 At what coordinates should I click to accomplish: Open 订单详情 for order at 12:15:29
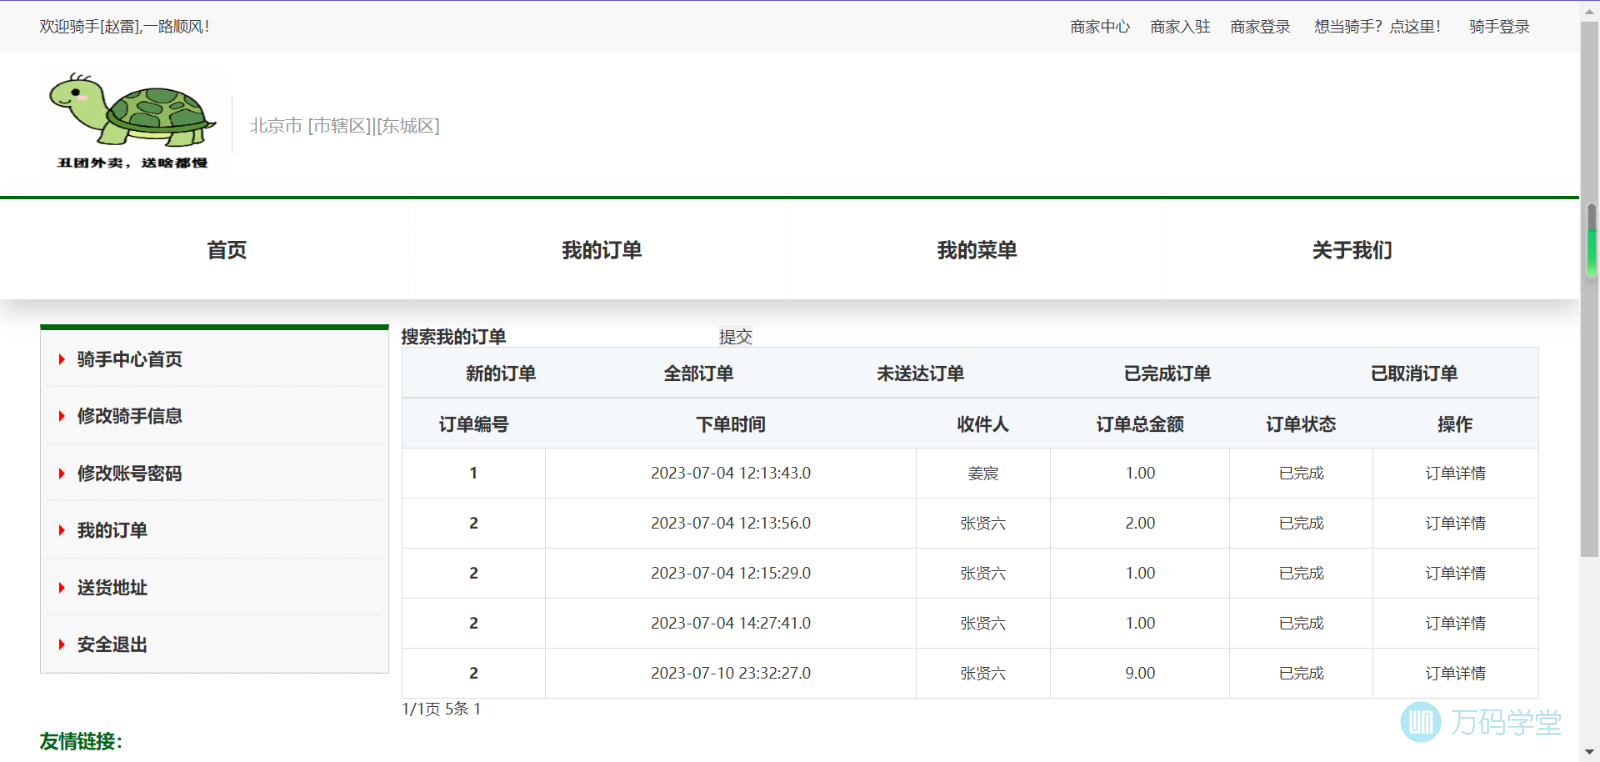(1455, 573)
